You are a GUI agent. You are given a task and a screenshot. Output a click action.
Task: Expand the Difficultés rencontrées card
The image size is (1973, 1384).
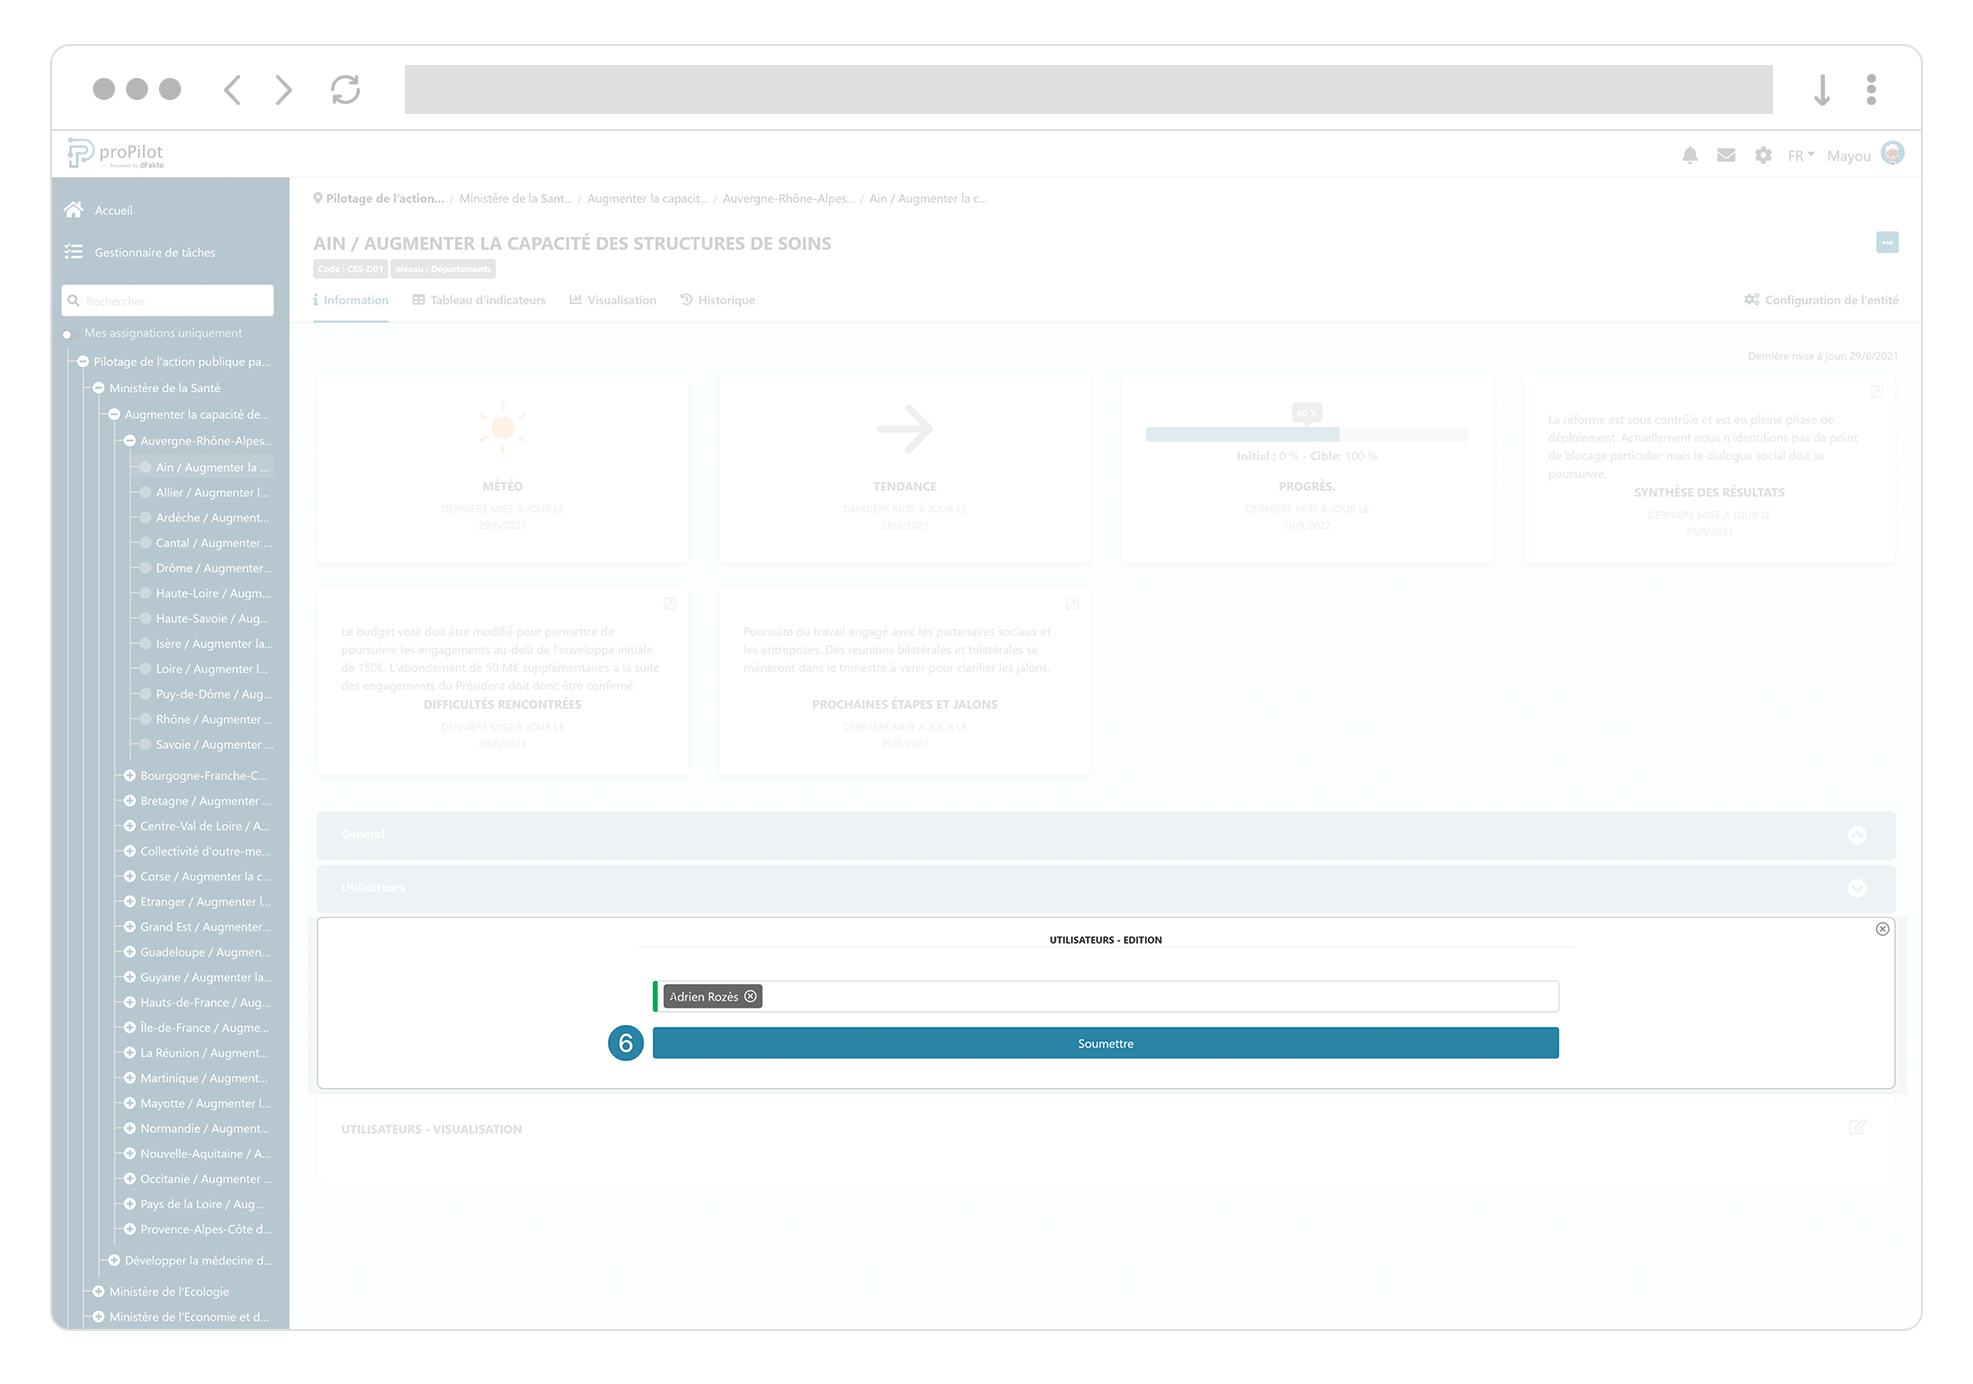670,604
